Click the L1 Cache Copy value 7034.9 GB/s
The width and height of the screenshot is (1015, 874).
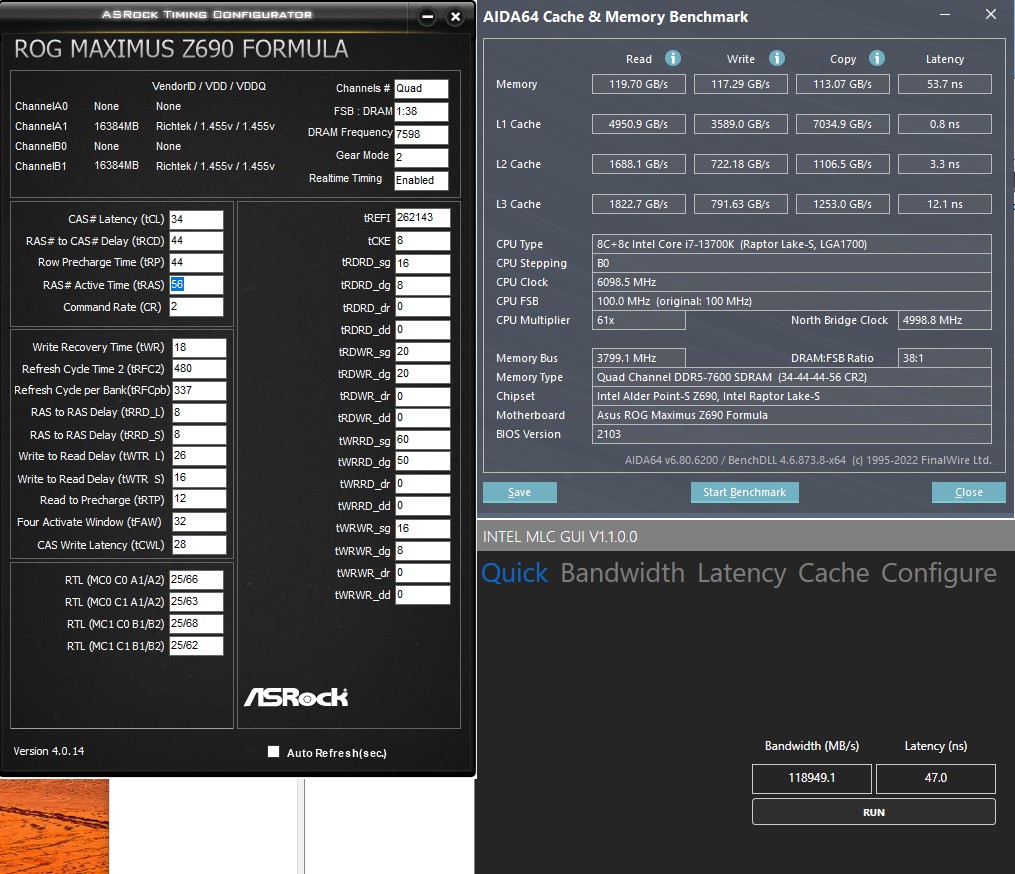842,124
